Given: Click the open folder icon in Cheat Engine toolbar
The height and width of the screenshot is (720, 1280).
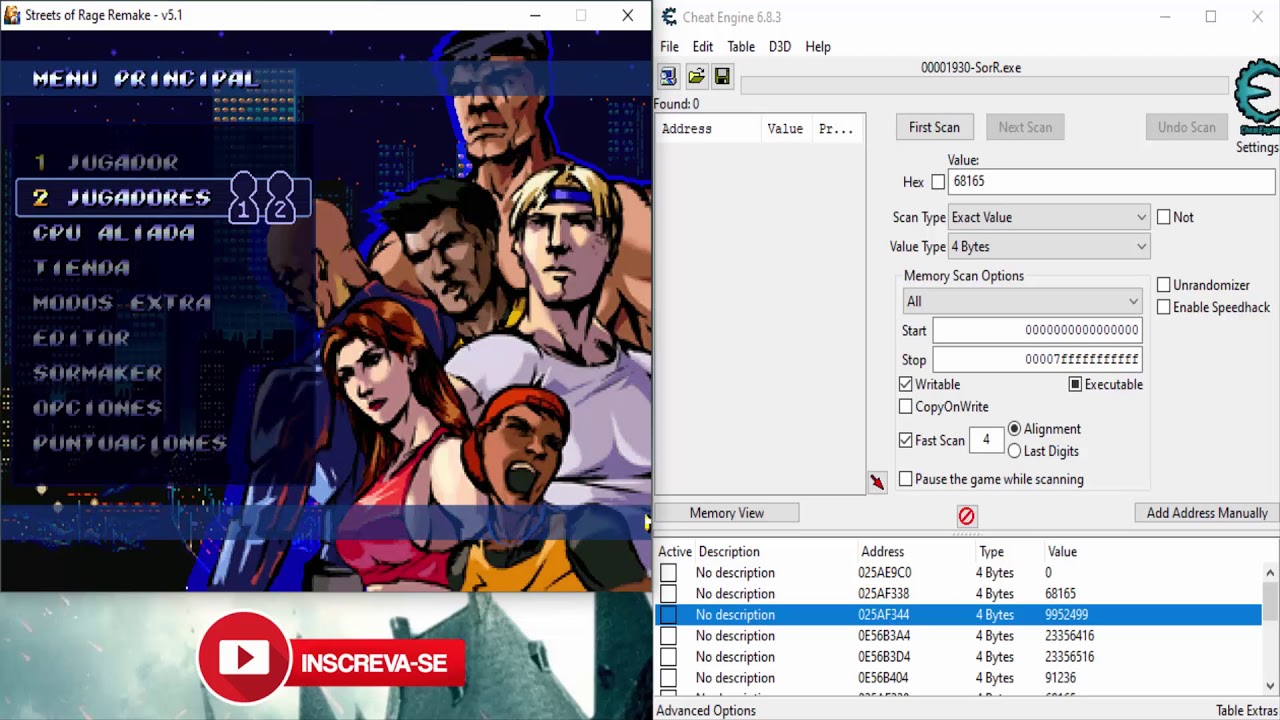Looking at the screenshot, I should [695, 76].
